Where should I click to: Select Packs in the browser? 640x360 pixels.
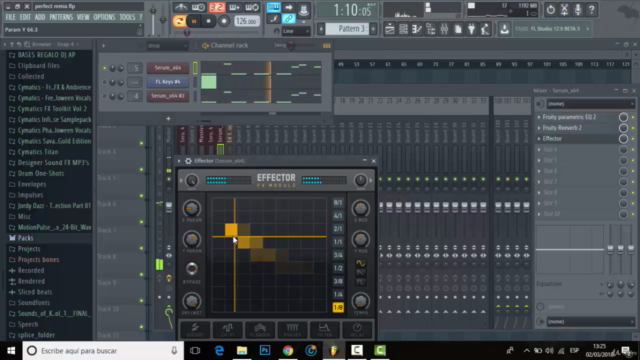point(25,238)
